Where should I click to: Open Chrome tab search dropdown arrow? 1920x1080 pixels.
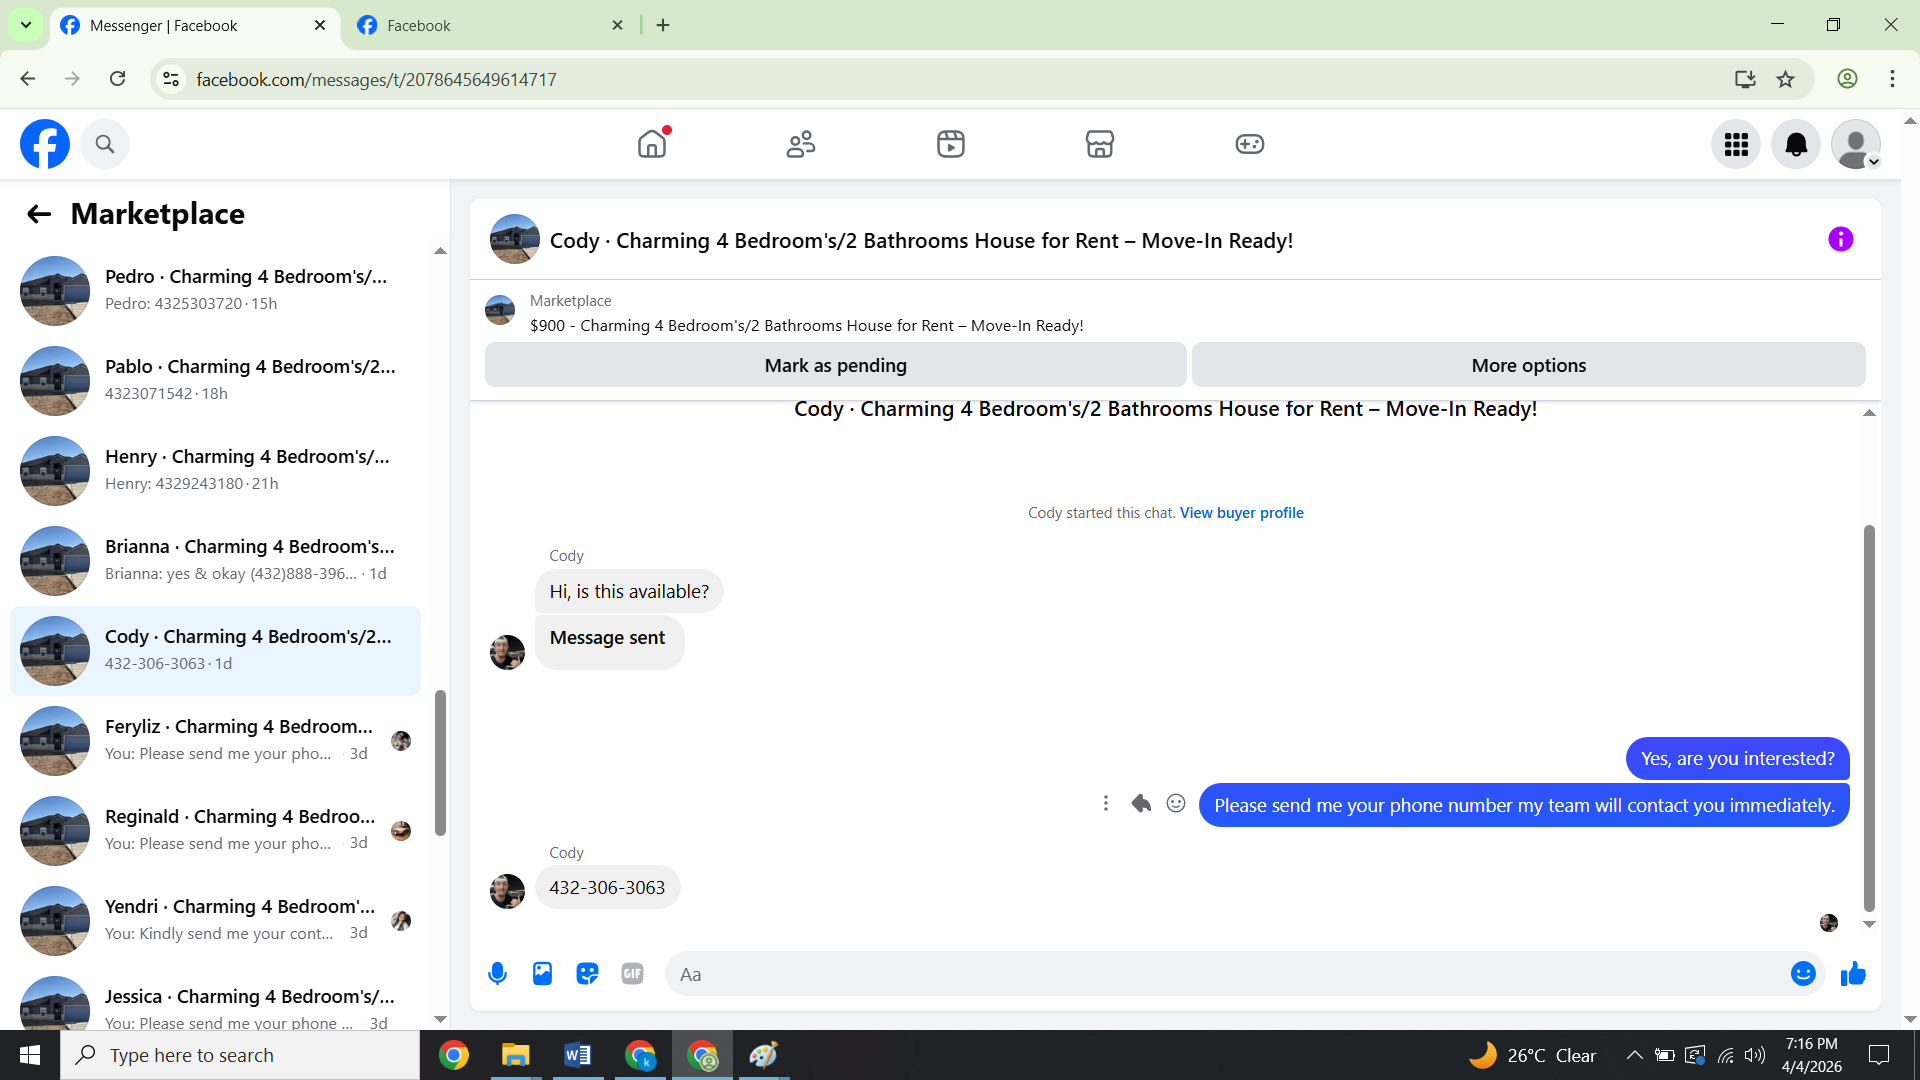coord(26,25)
